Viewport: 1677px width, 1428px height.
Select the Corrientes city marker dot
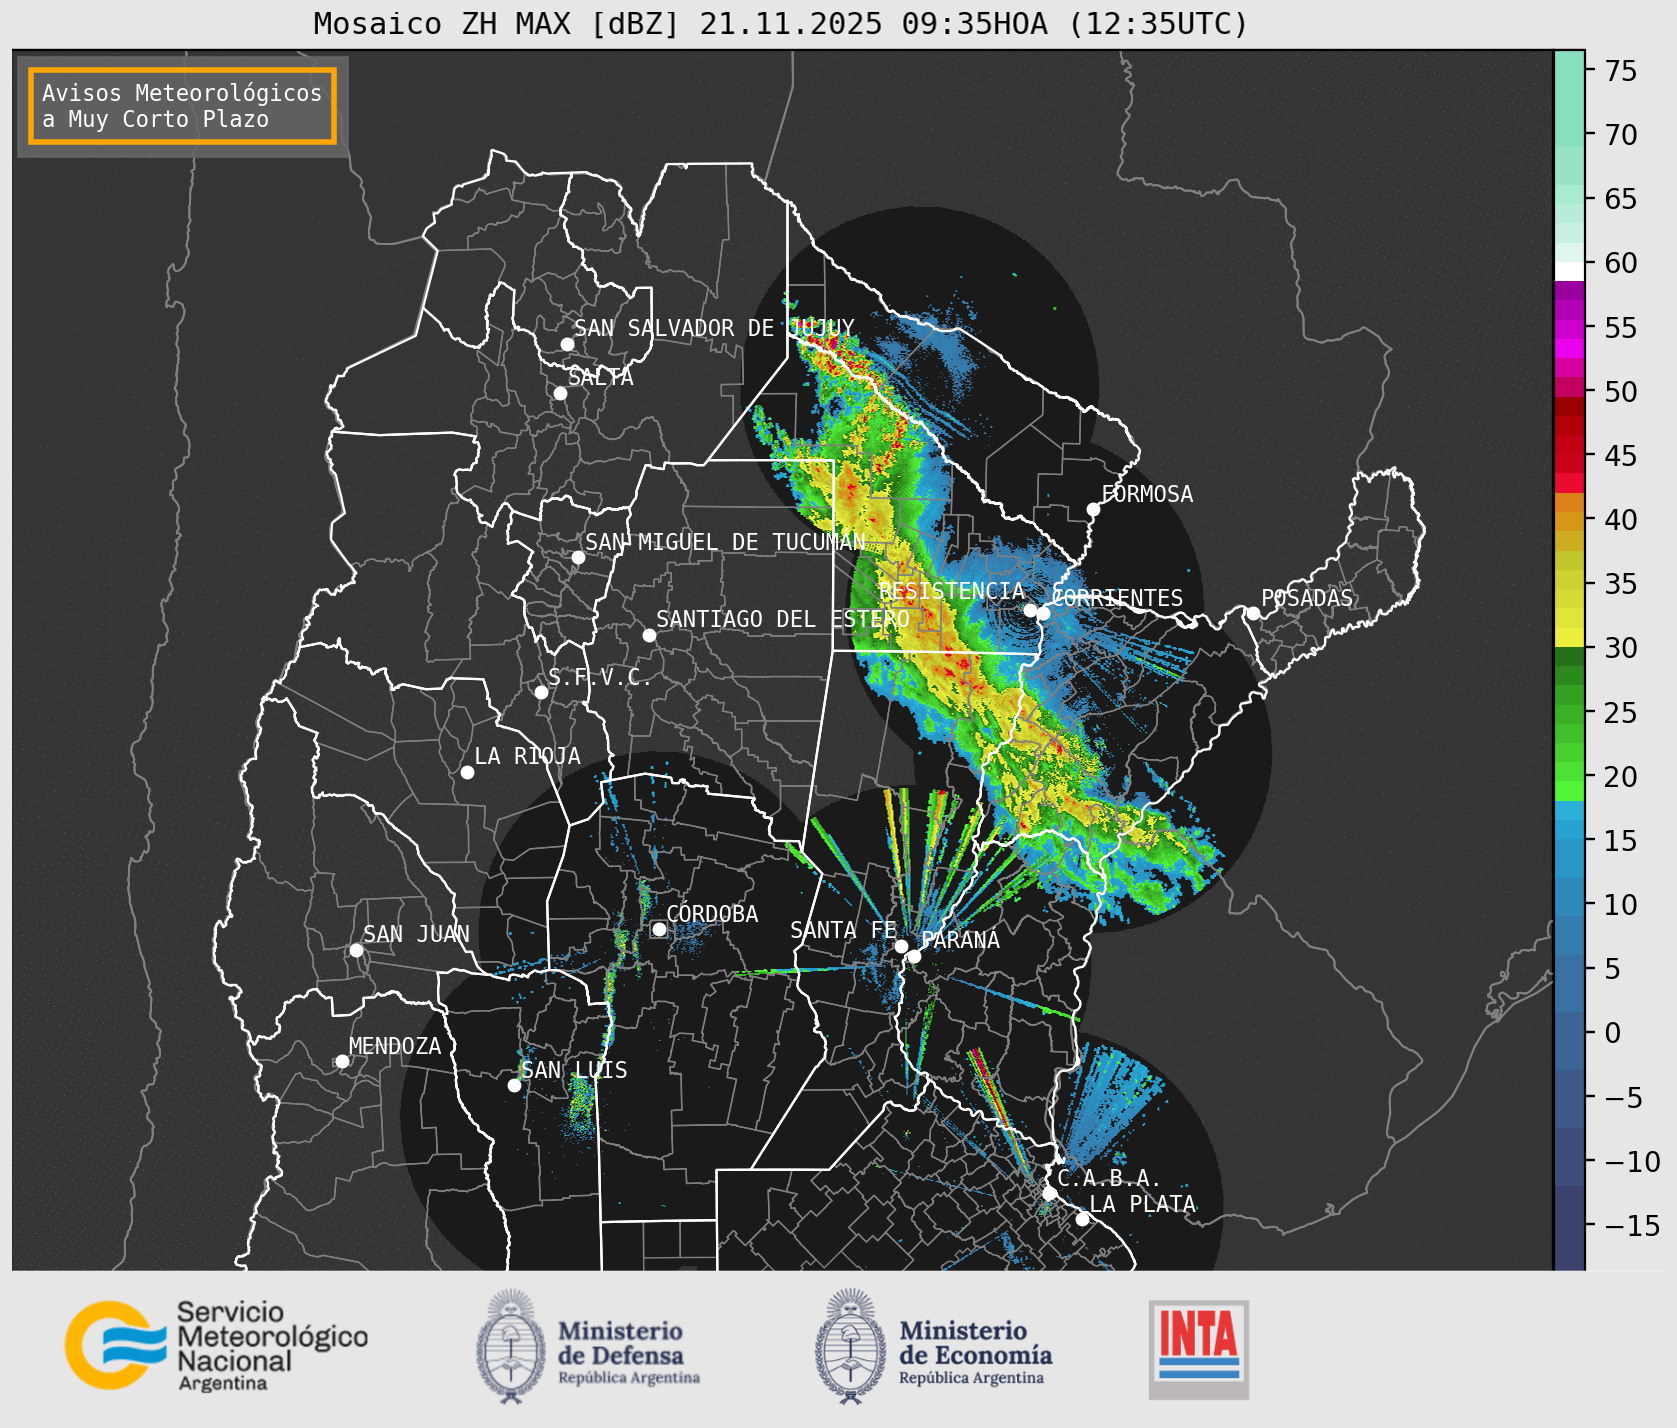tap(1043, 613)
